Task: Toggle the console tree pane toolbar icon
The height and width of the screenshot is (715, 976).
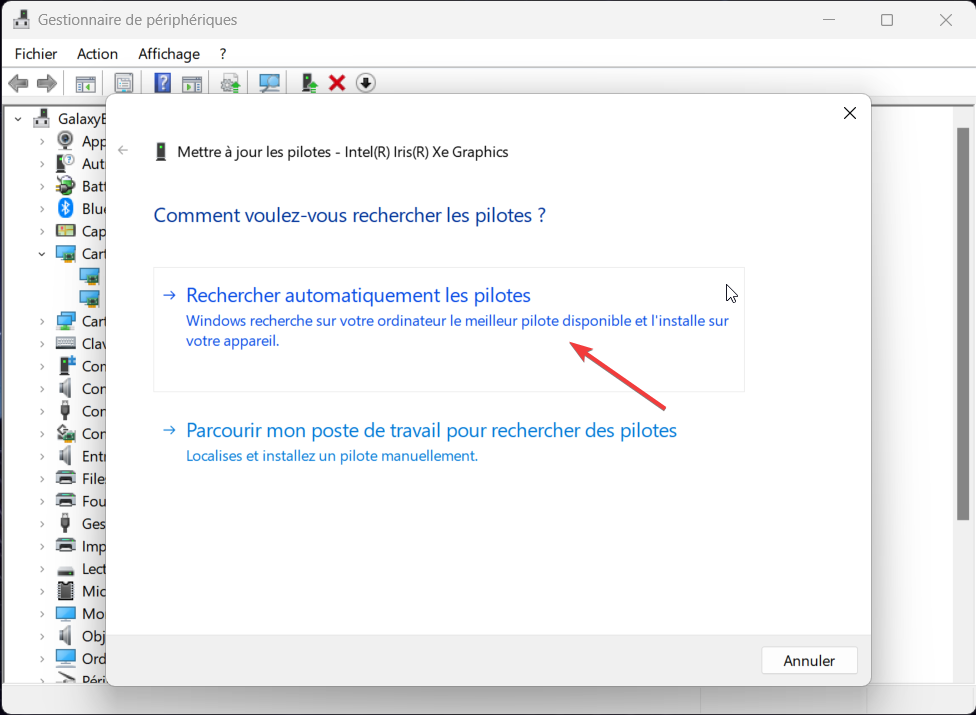Action: (85, 83)
